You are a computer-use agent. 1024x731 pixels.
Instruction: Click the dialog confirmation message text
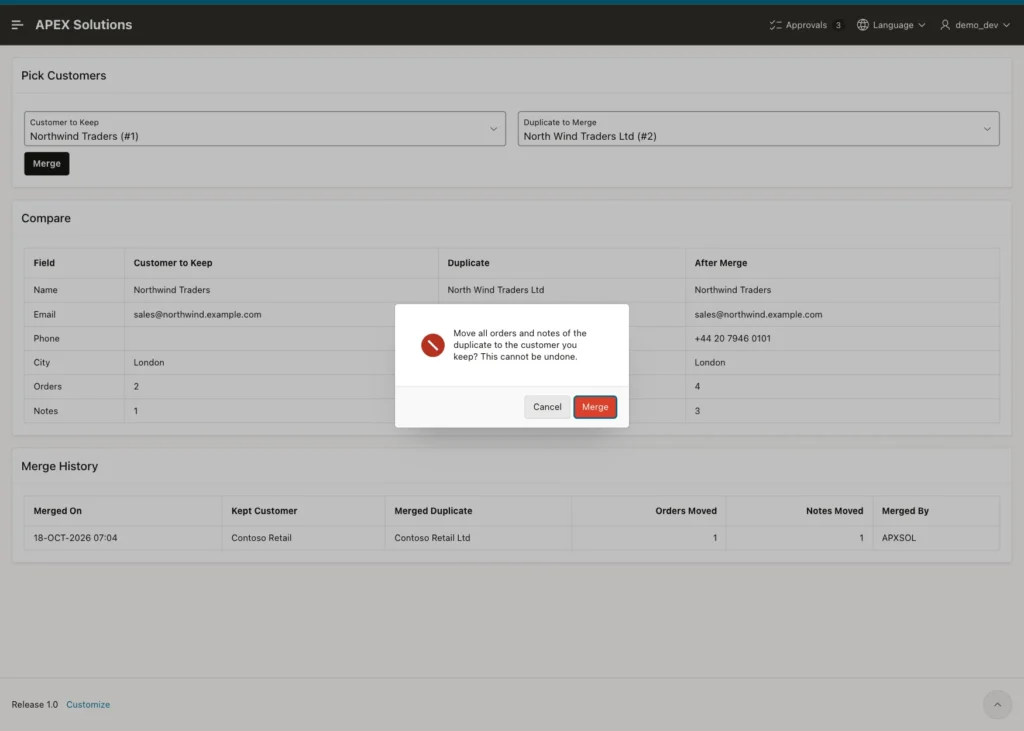point(520,345)
